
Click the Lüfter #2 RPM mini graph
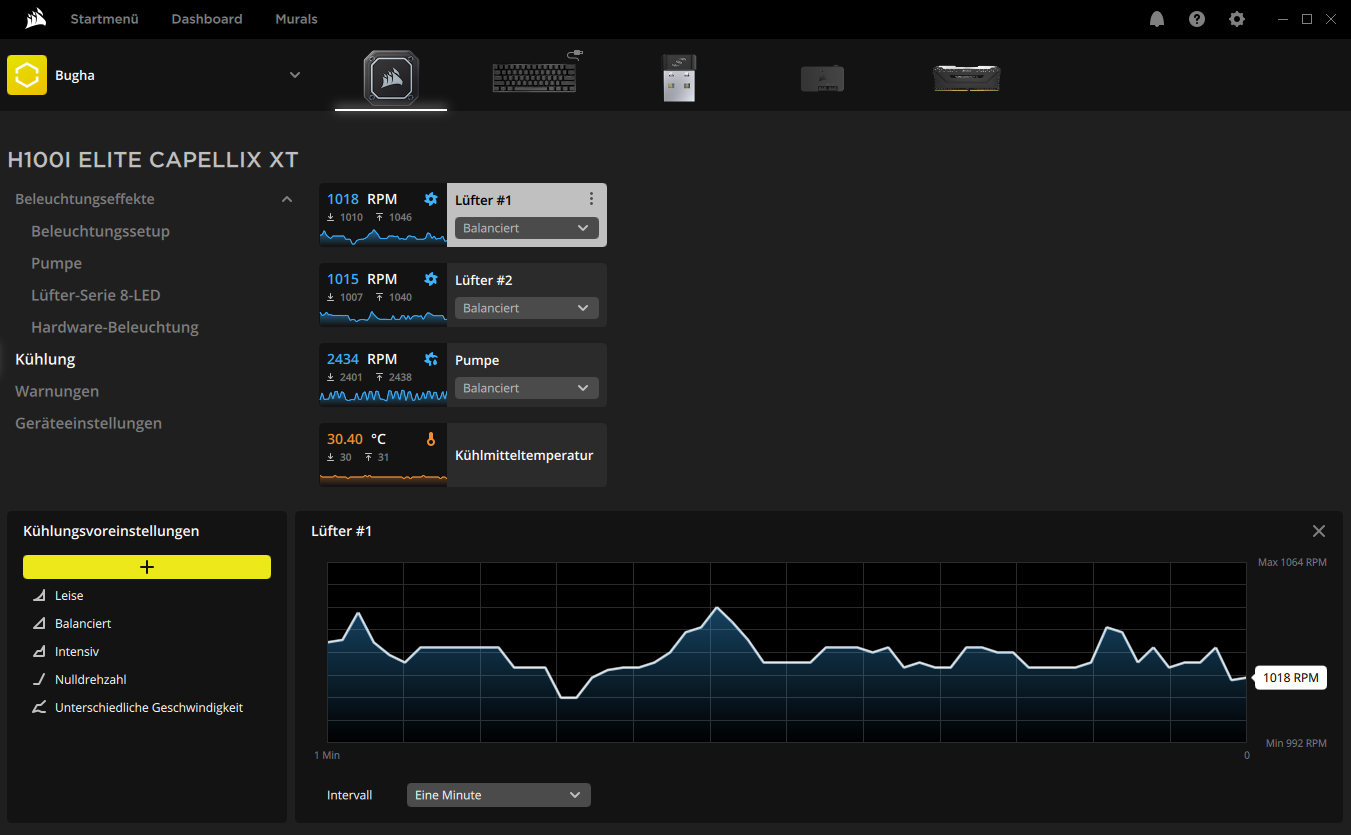383,316
